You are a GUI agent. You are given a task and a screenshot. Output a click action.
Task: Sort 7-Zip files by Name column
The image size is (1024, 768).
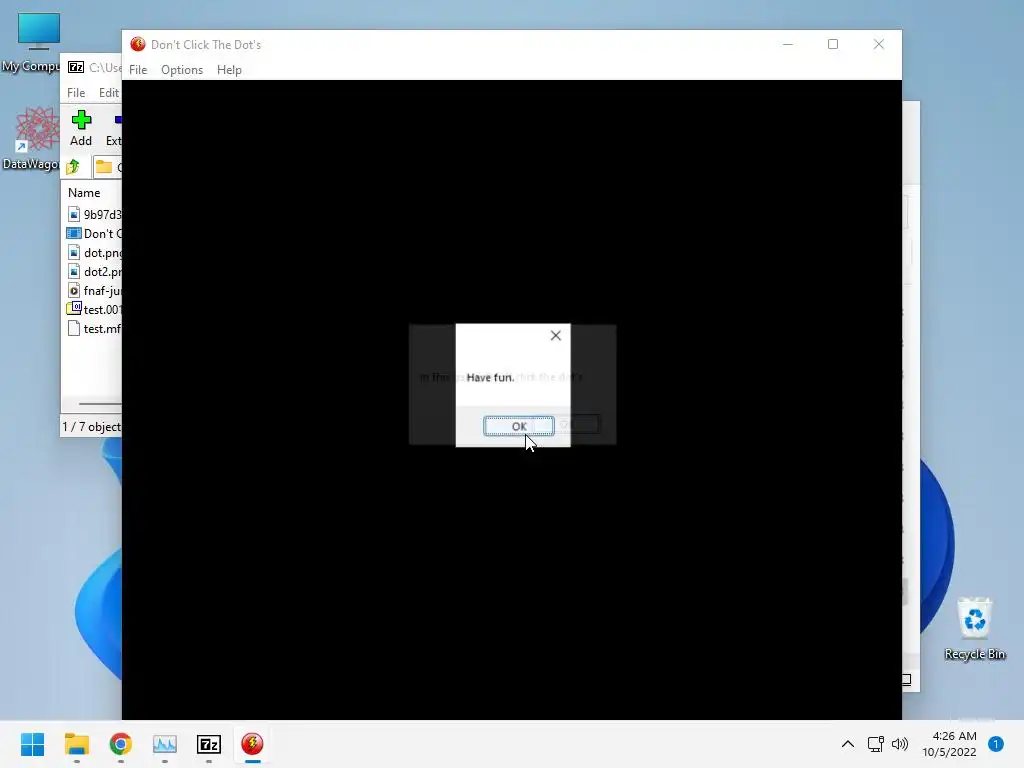[x=84, y=193]
